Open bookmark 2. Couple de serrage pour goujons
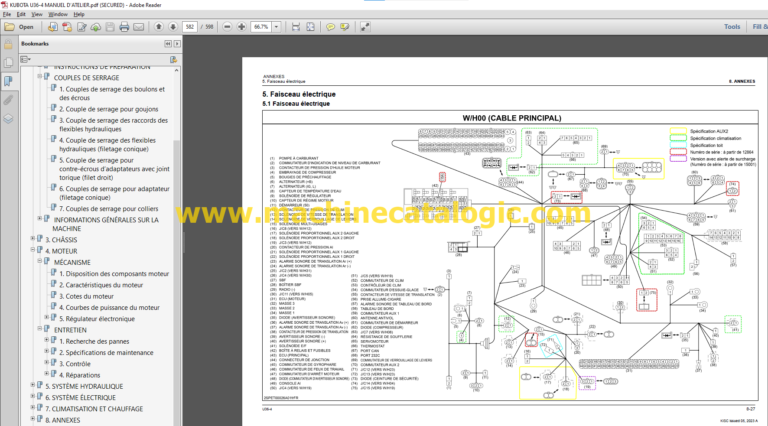768x426 pixels. [109, 109]
